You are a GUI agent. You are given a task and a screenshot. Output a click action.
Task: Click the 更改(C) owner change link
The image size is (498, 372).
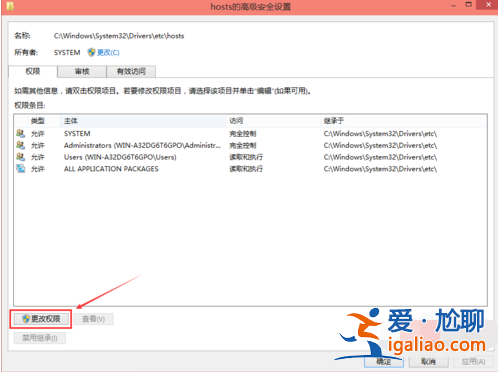pos(108,53)
